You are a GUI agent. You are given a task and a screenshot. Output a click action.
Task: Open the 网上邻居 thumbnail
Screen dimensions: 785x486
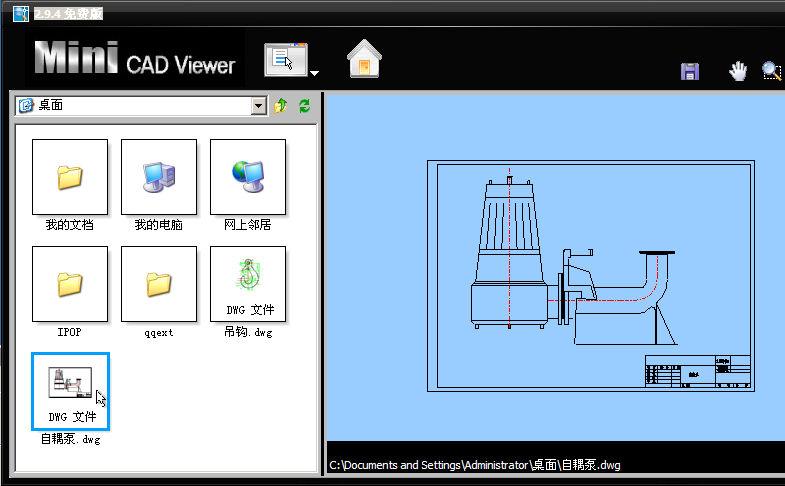(x=247, y=177)
